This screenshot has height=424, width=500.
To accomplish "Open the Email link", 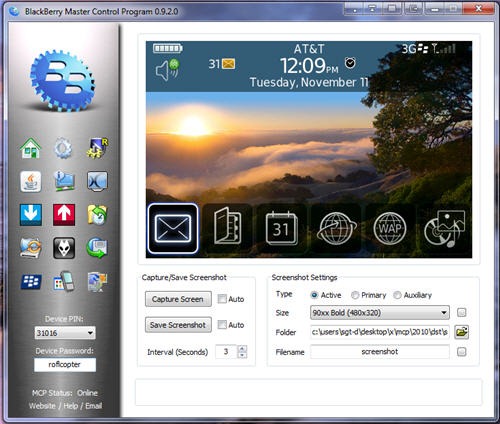I will tap(94, 406).
